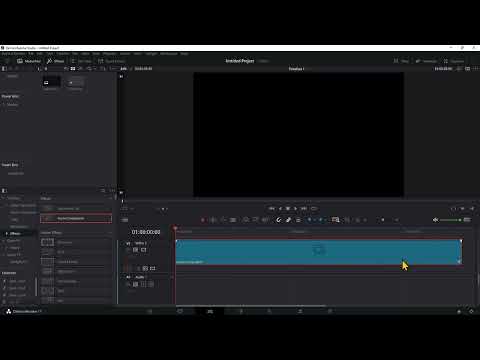This screenshot has width=480, height=360.
Task: Click the Effects panel search icon
Action: 103,191
